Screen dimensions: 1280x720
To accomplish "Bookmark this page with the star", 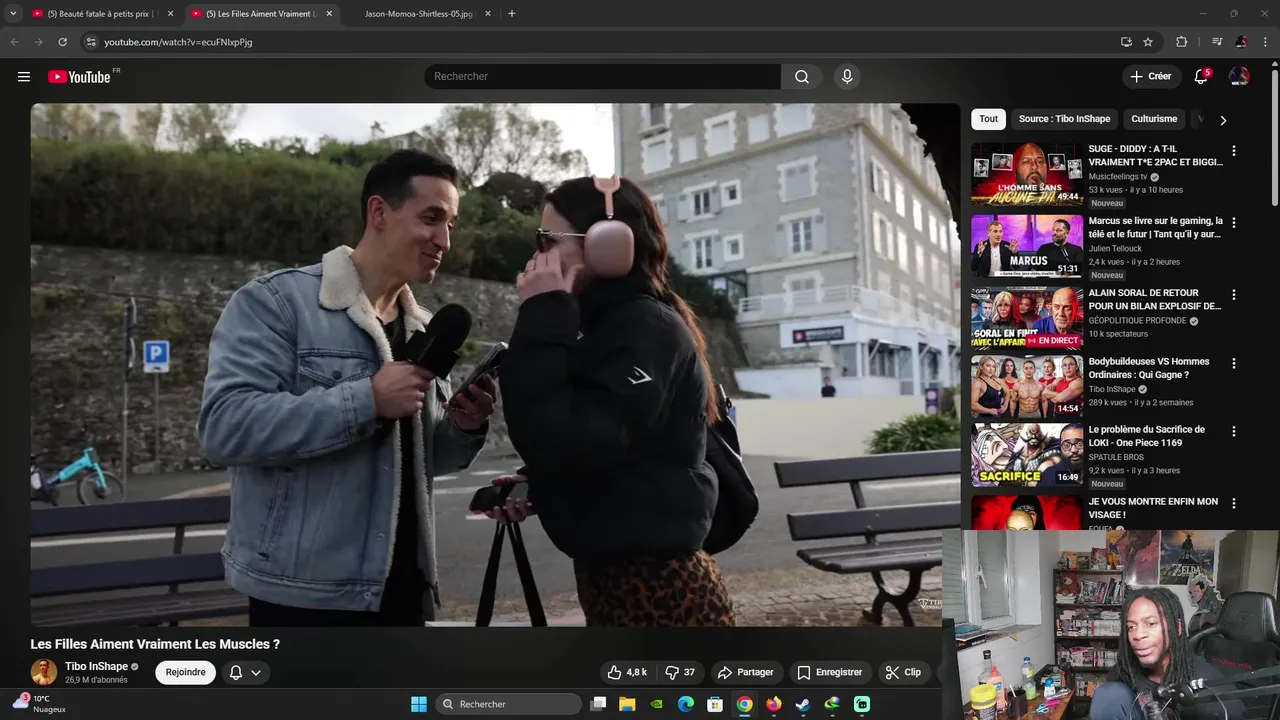I will point(1148,42).
